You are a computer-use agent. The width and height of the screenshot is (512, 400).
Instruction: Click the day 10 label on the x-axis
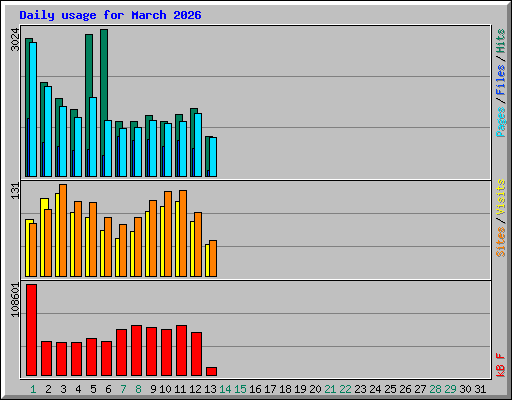point(165,389)
